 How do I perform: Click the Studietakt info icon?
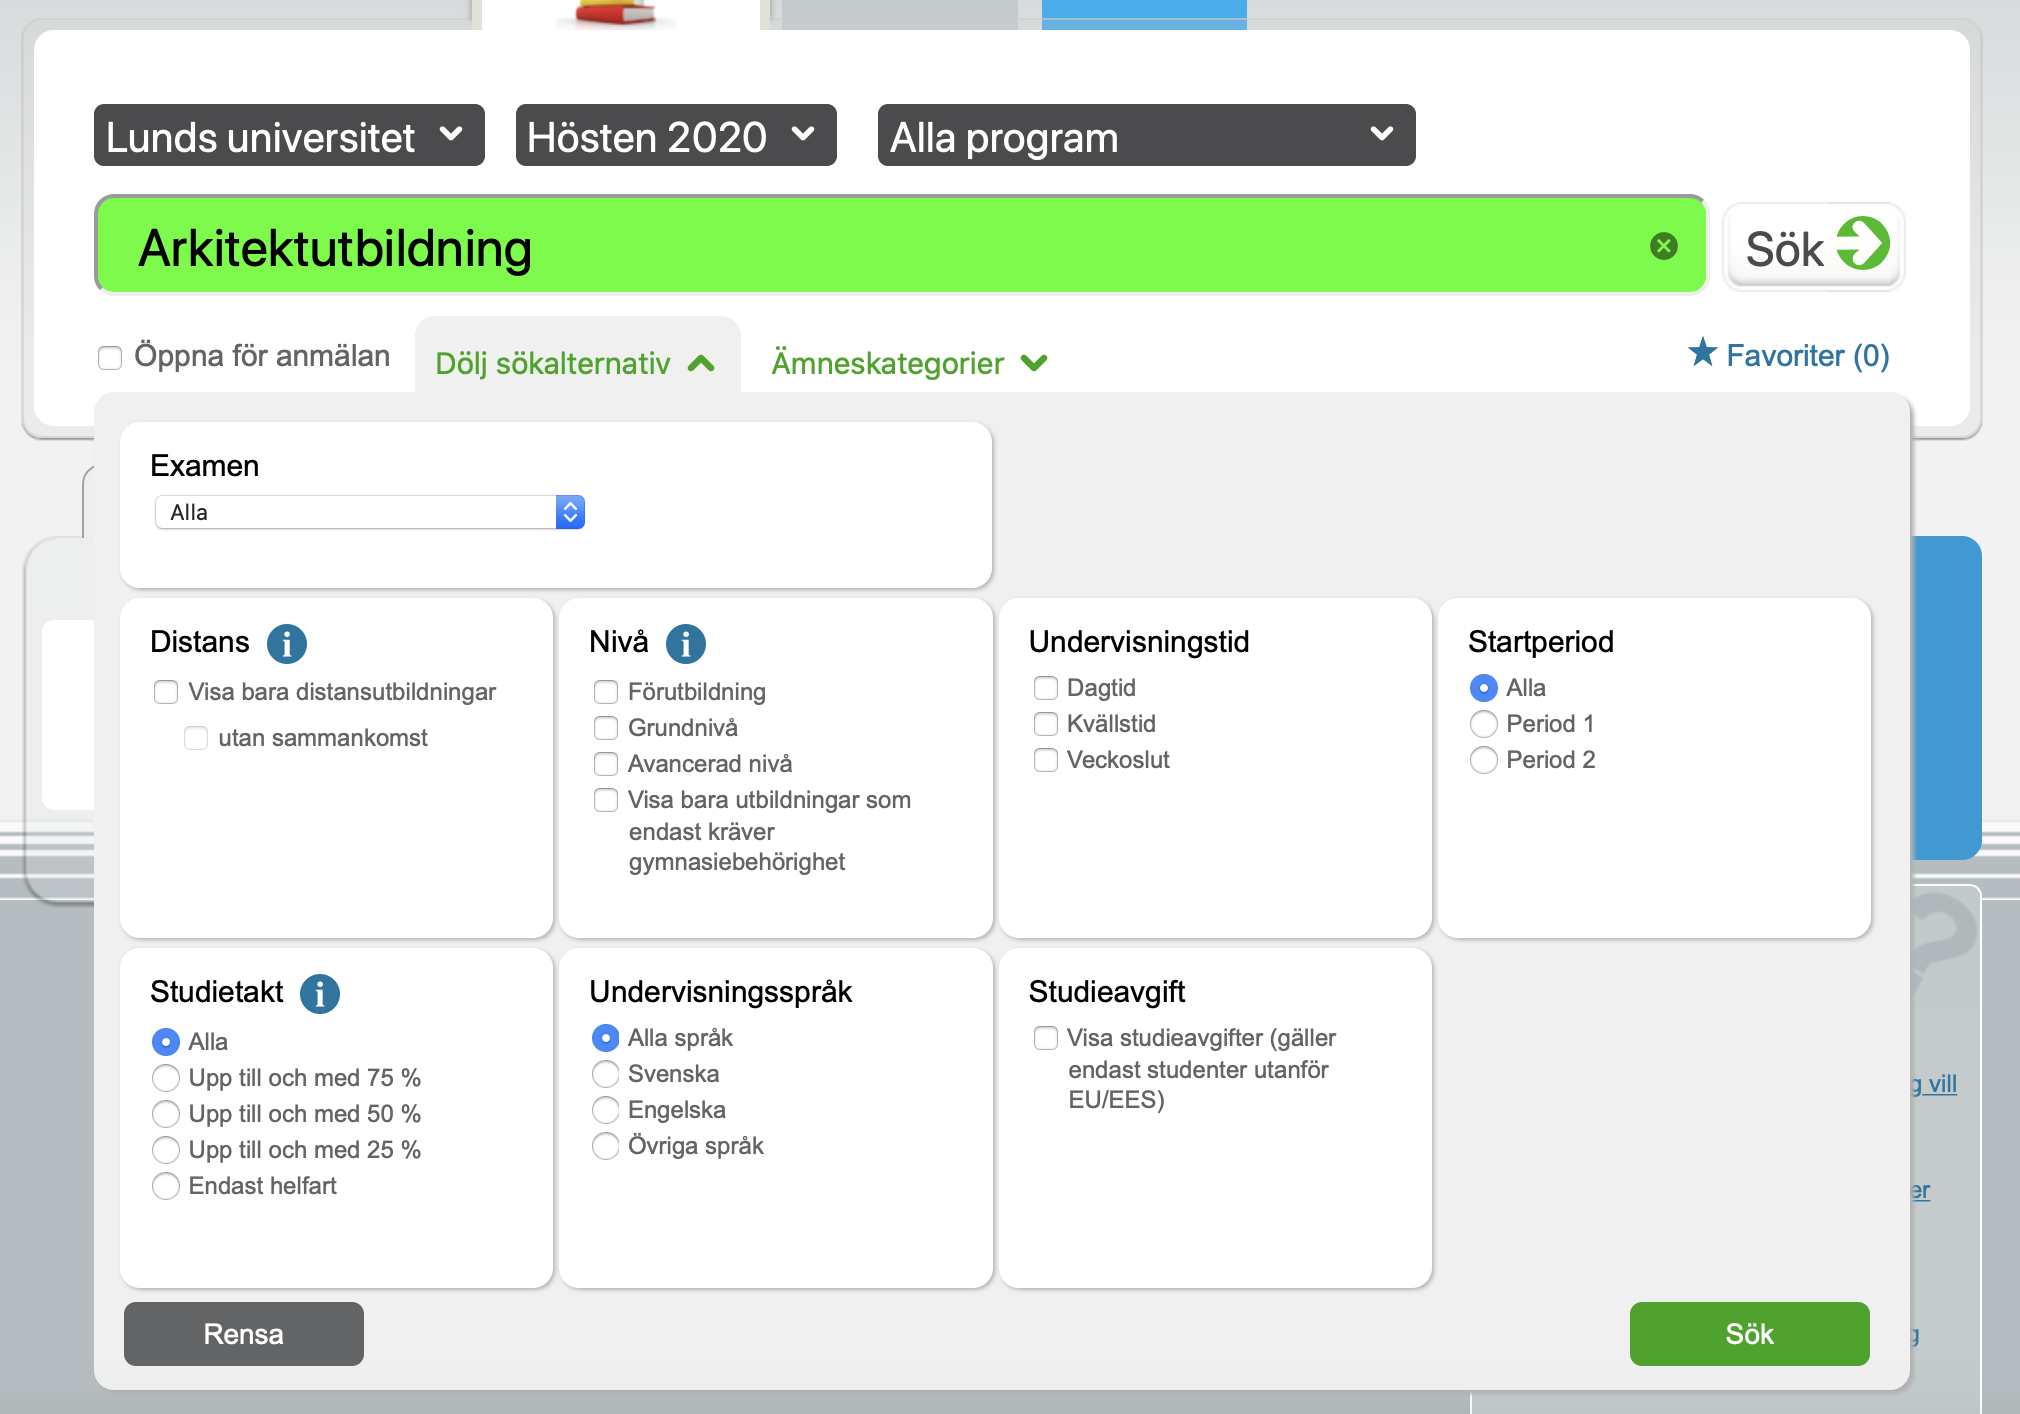320,993
